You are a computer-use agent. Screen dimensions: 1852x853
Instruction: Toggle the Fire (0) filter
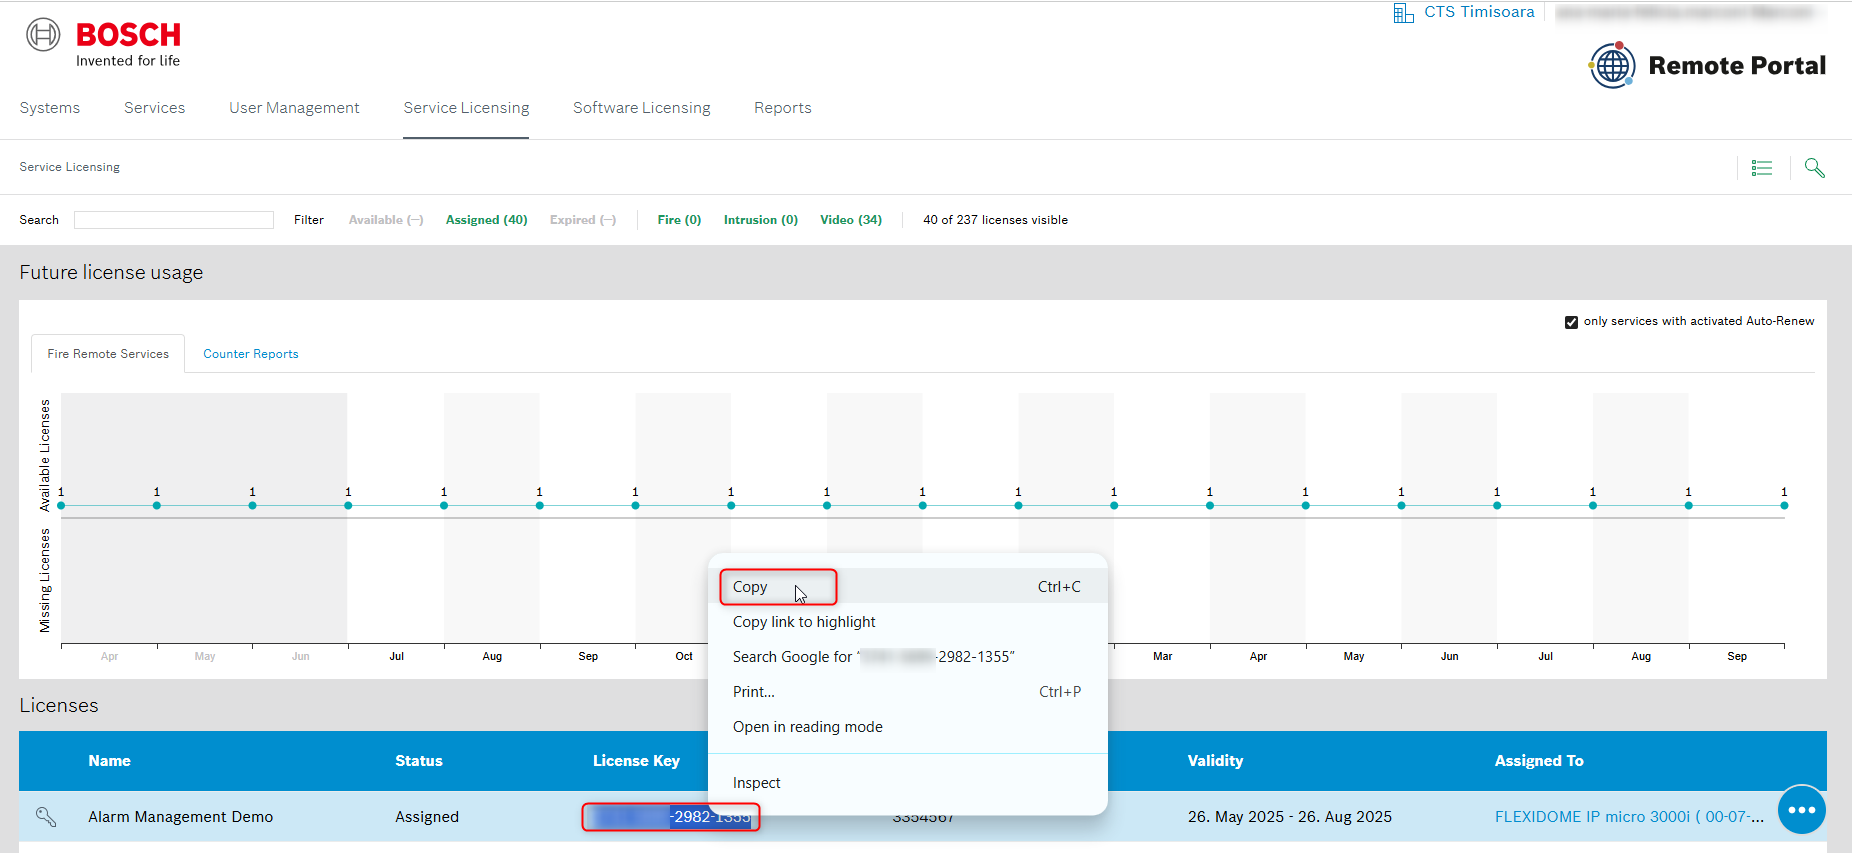tap(679, 220)
